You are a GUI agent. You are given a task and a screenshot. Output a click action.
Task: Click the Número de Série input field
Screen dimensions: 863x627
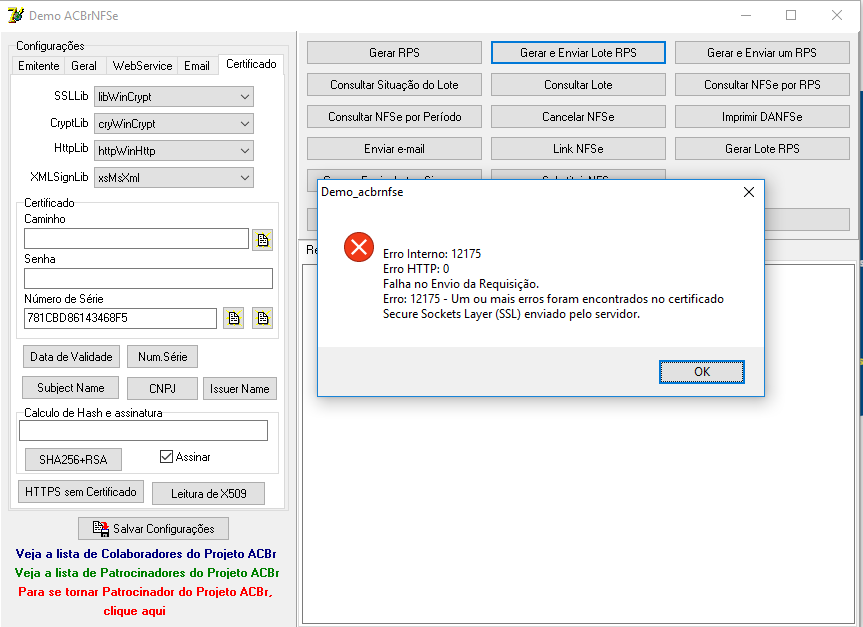coord(121,318)
